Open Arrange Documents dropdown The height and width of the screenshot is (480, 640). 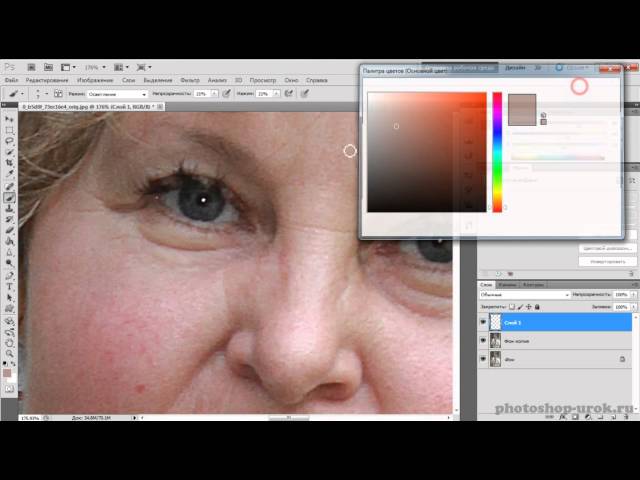[121, 67]
